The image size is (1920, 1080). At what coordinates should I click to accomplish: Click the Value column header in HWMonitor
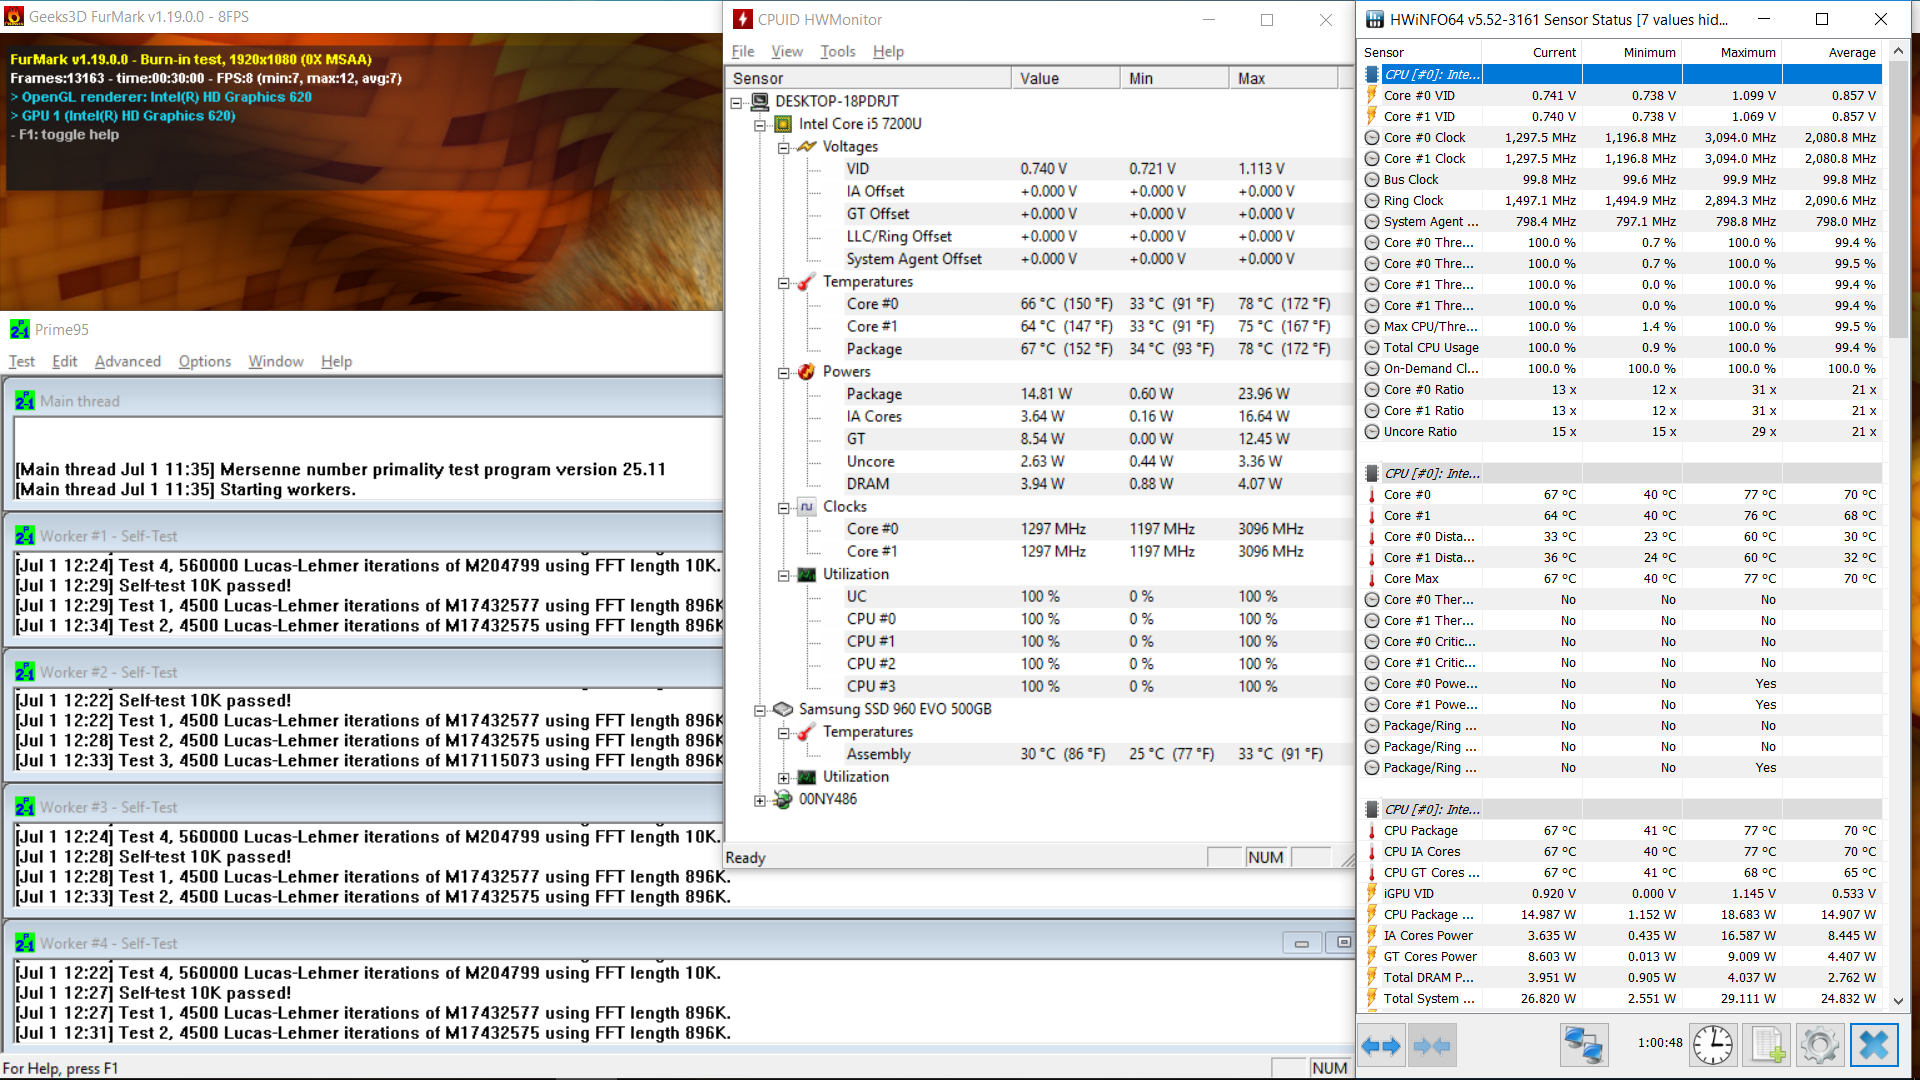[1066, 78]
